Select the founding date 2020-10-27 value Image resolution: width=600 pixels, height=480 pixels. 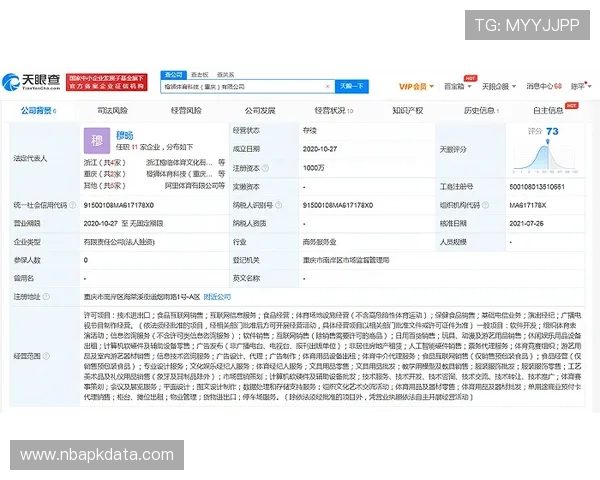point(320,149)
